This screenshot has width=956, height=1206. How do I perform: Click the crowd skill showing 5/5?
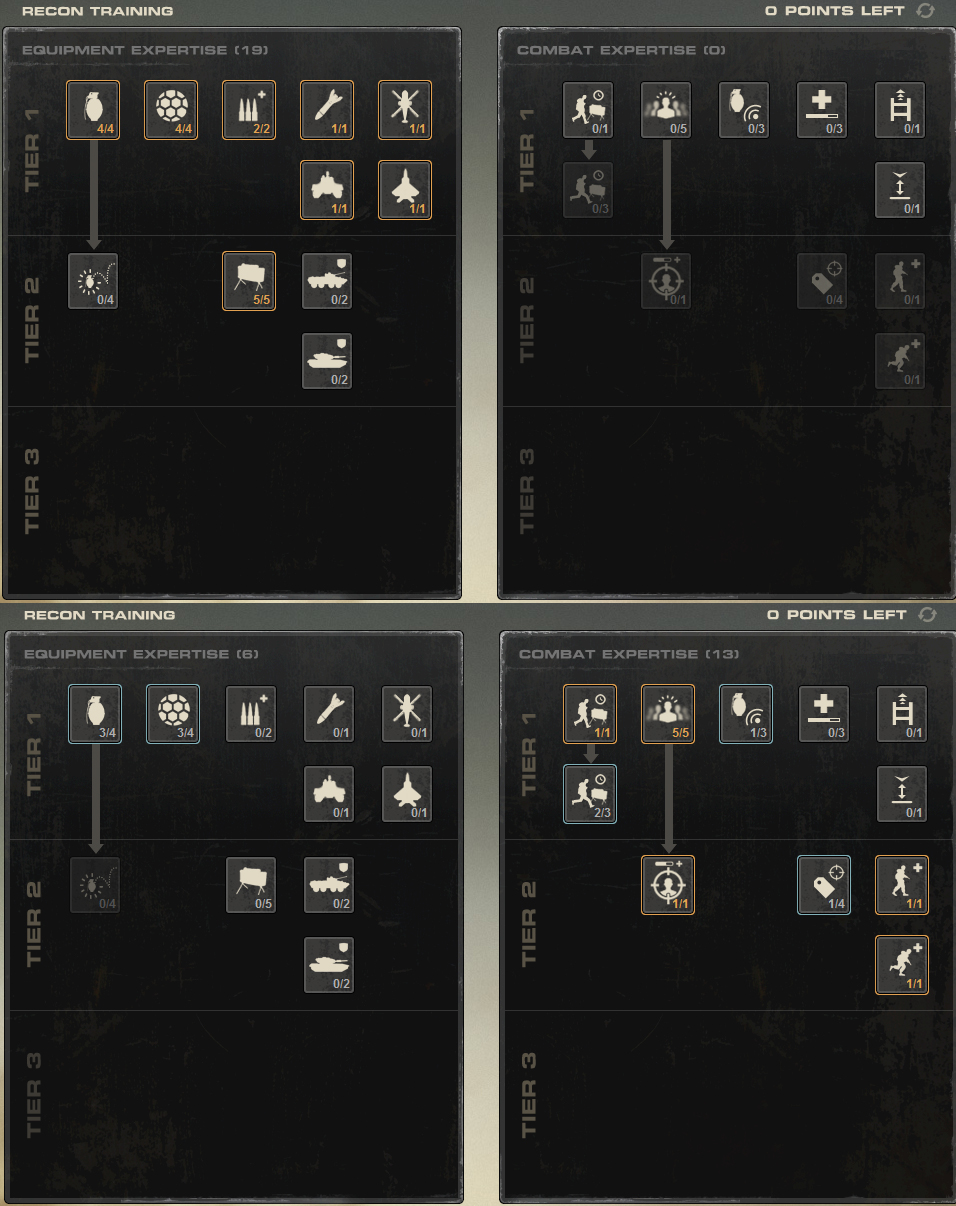667,714
